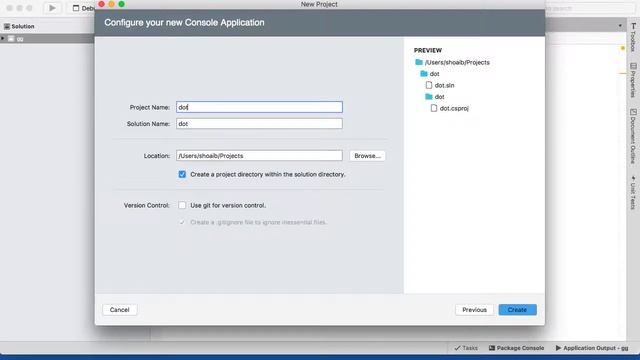Select dot.sln file in preview

click(444, 85)
